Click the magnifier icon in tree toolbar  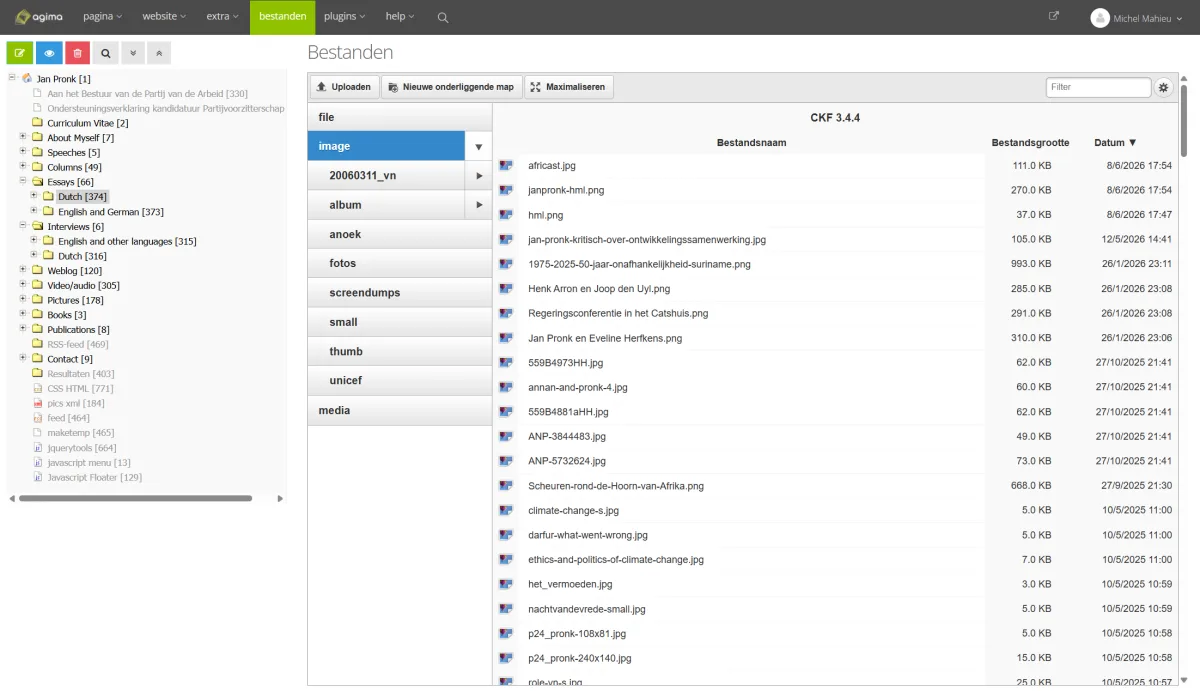(x=106, y=53)
